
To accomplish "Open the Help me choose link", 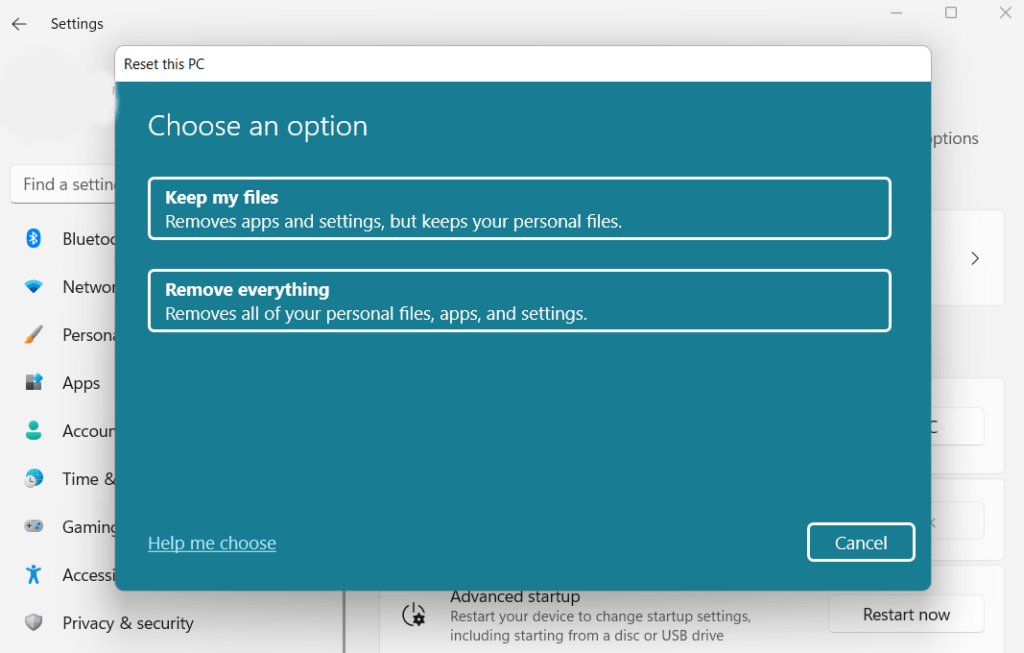I will point(211,542).
